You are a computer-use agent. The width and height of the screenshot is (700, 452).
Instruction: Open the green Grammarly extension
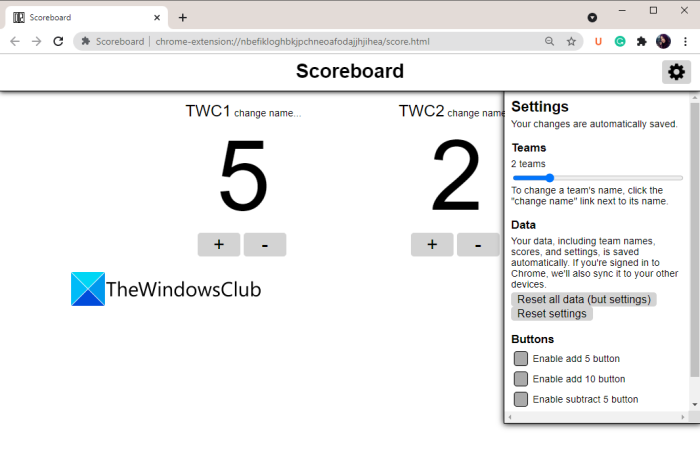[620, 42]
